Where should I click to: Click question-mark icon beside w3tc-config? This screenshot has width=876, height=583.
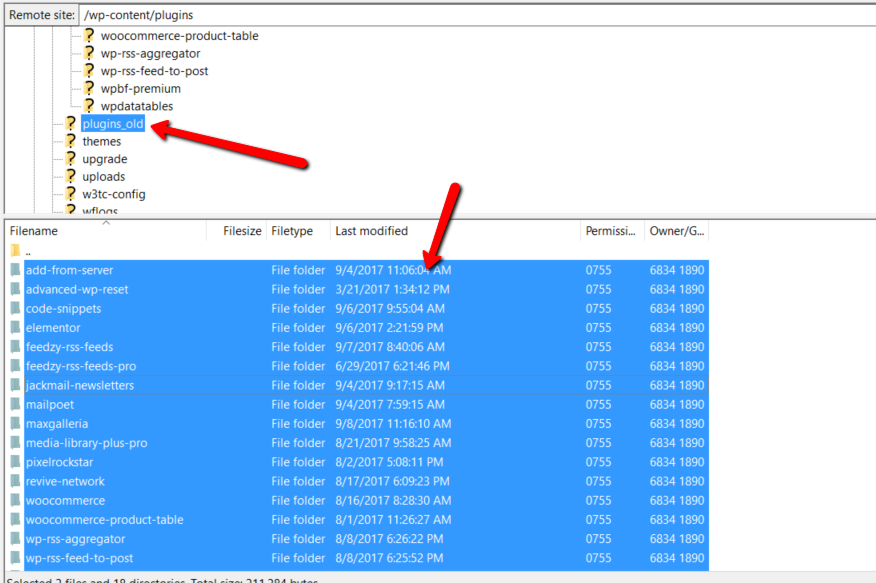(x=70, y=194)
